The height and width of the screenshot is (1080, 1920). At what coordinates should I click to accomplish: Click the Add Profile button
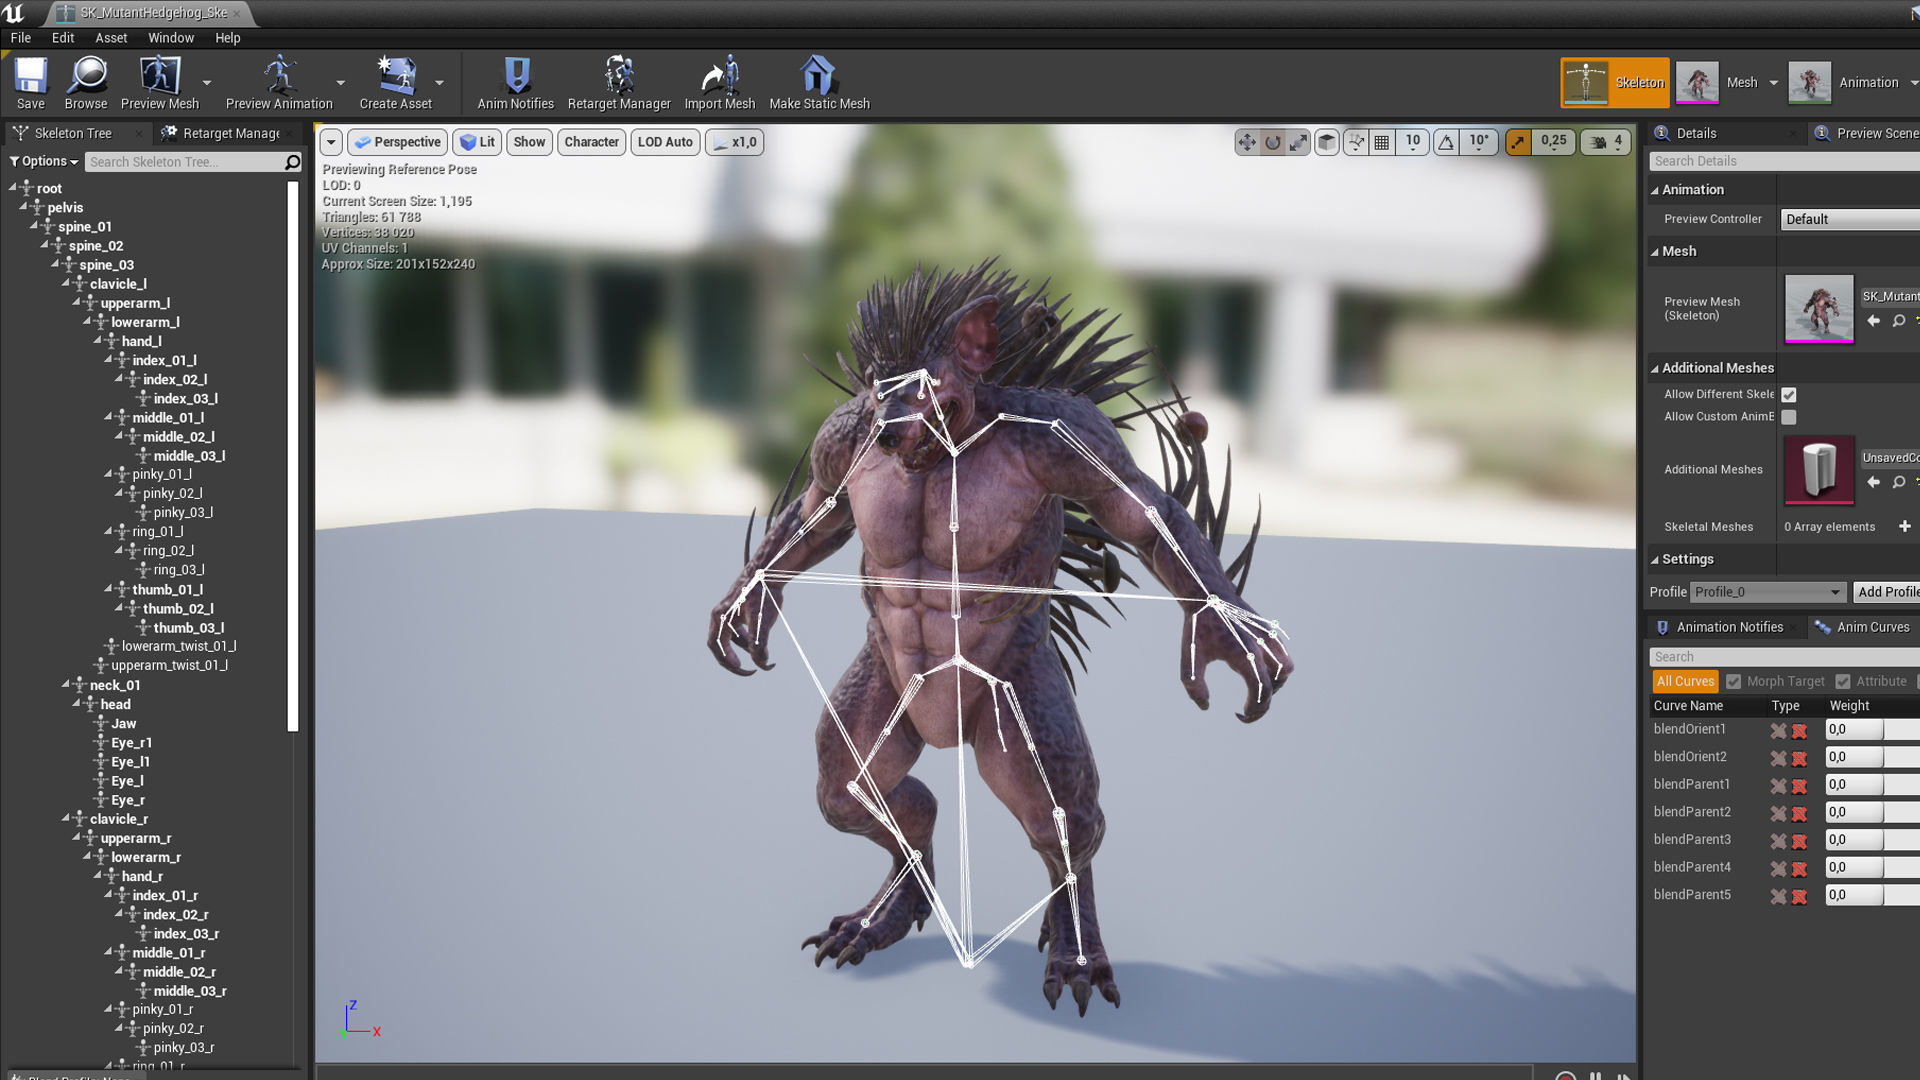[1887, 592]
